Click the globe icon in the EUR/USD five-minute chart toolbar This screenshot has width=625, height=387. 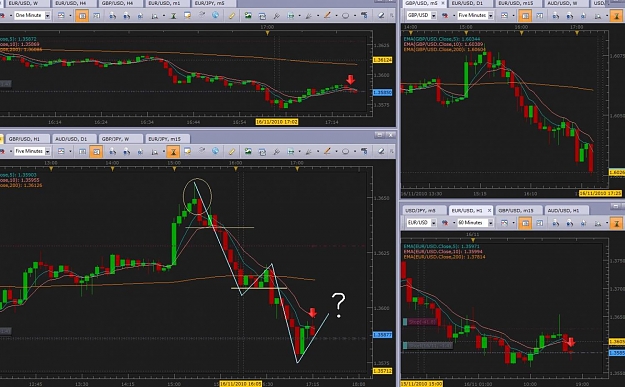215,151
